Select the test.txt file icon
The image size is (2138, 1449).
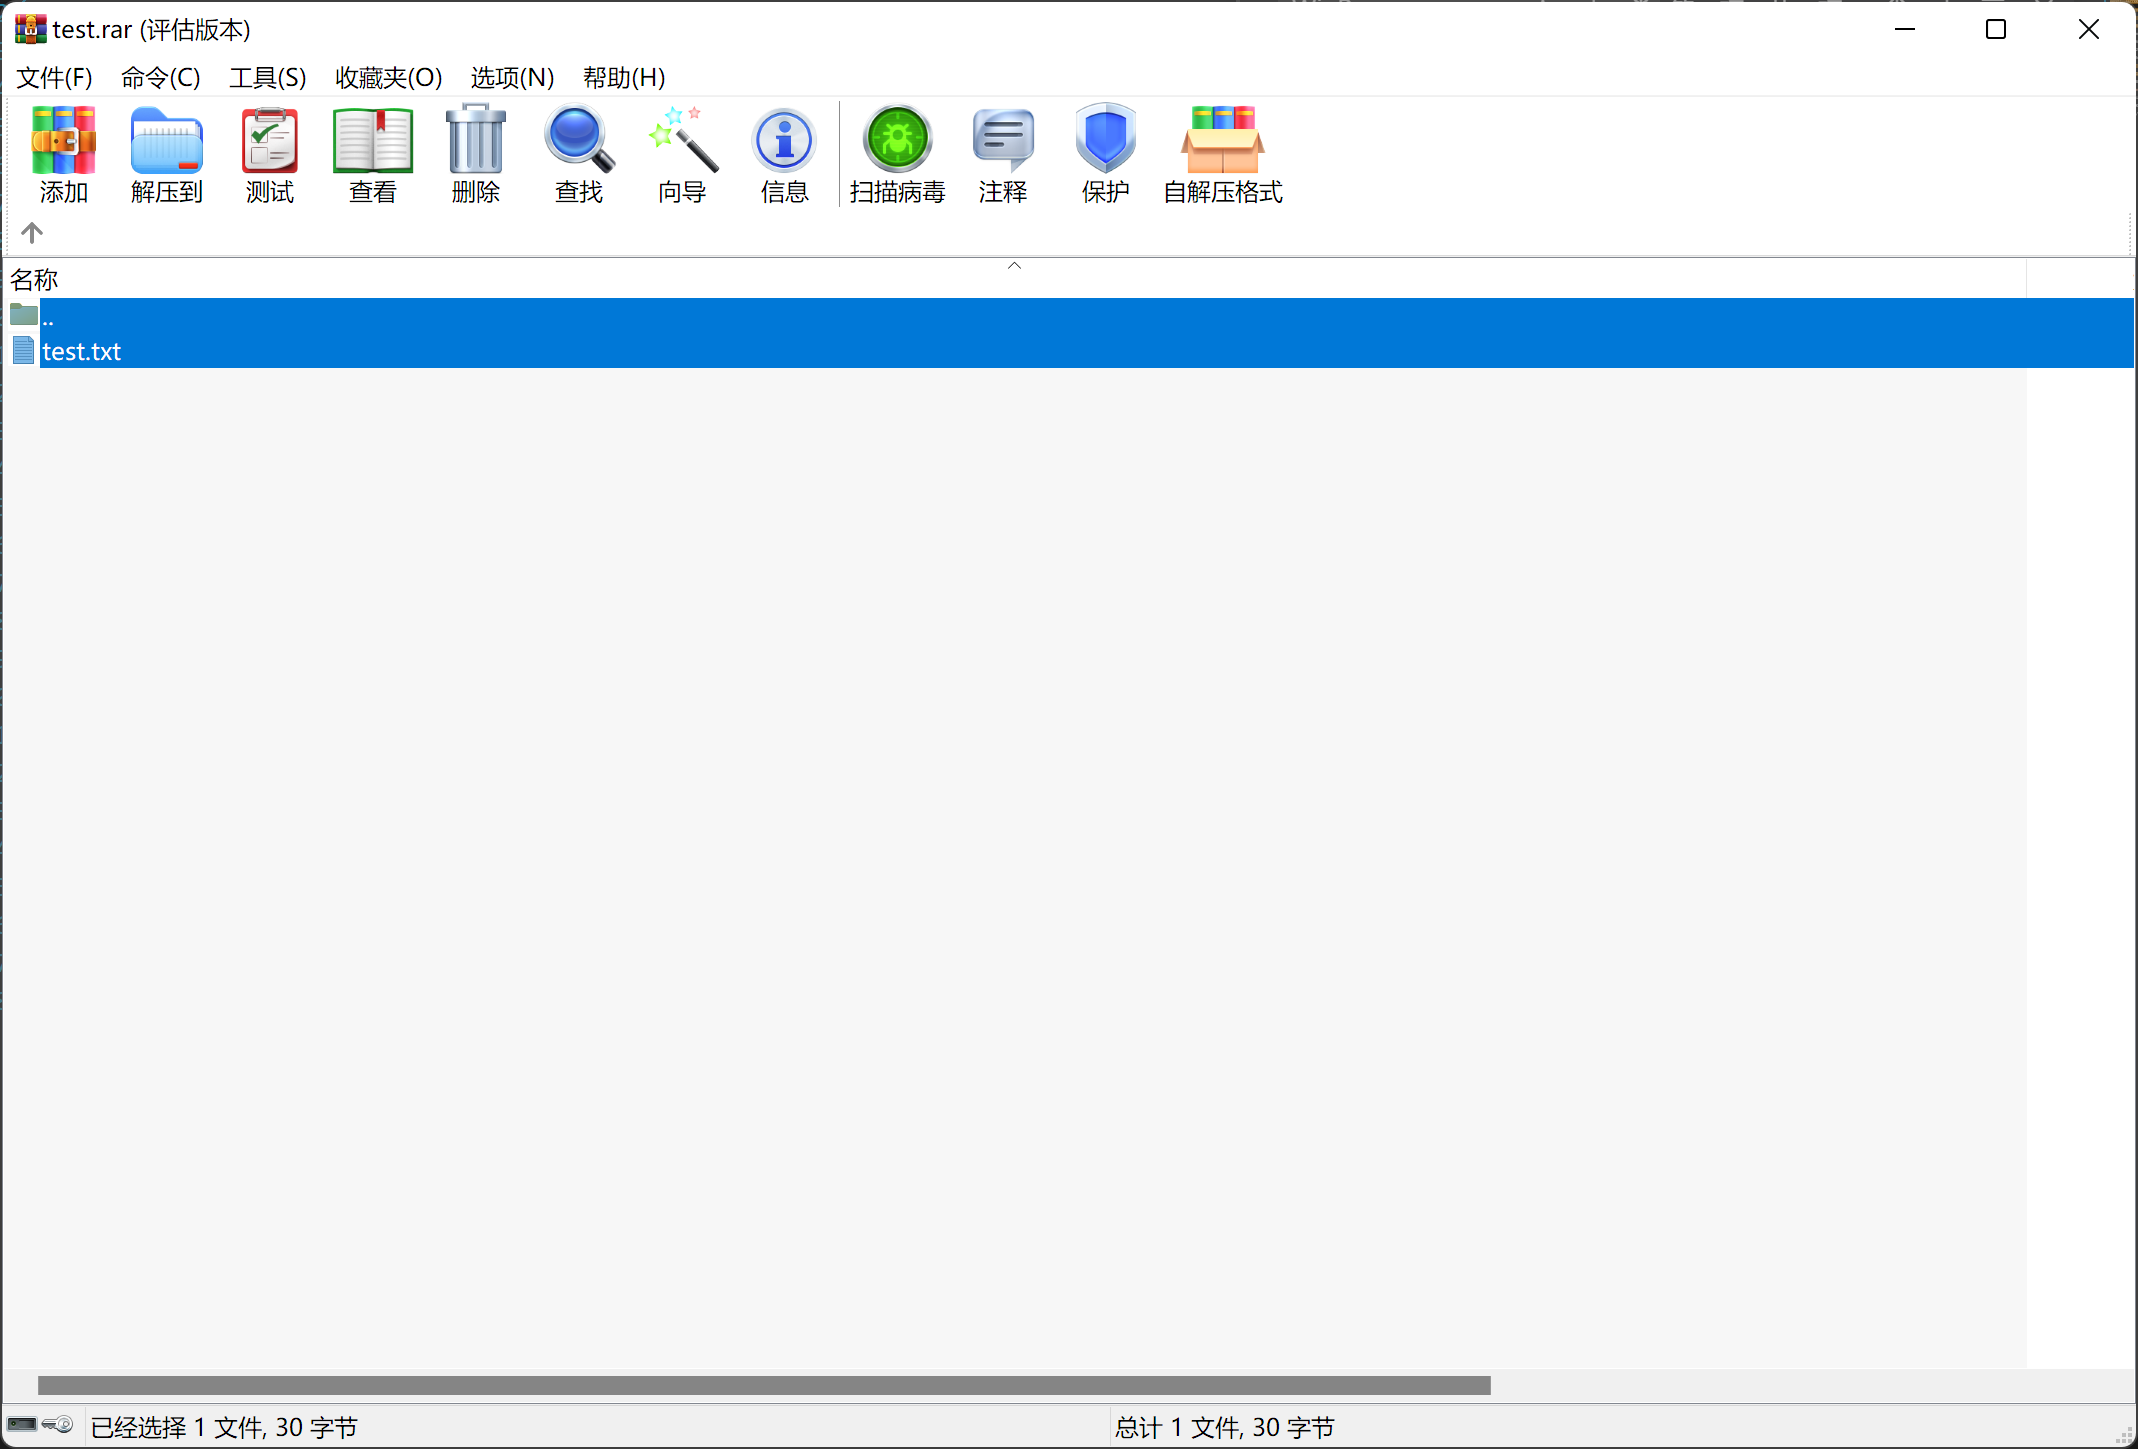click(24, 350)
